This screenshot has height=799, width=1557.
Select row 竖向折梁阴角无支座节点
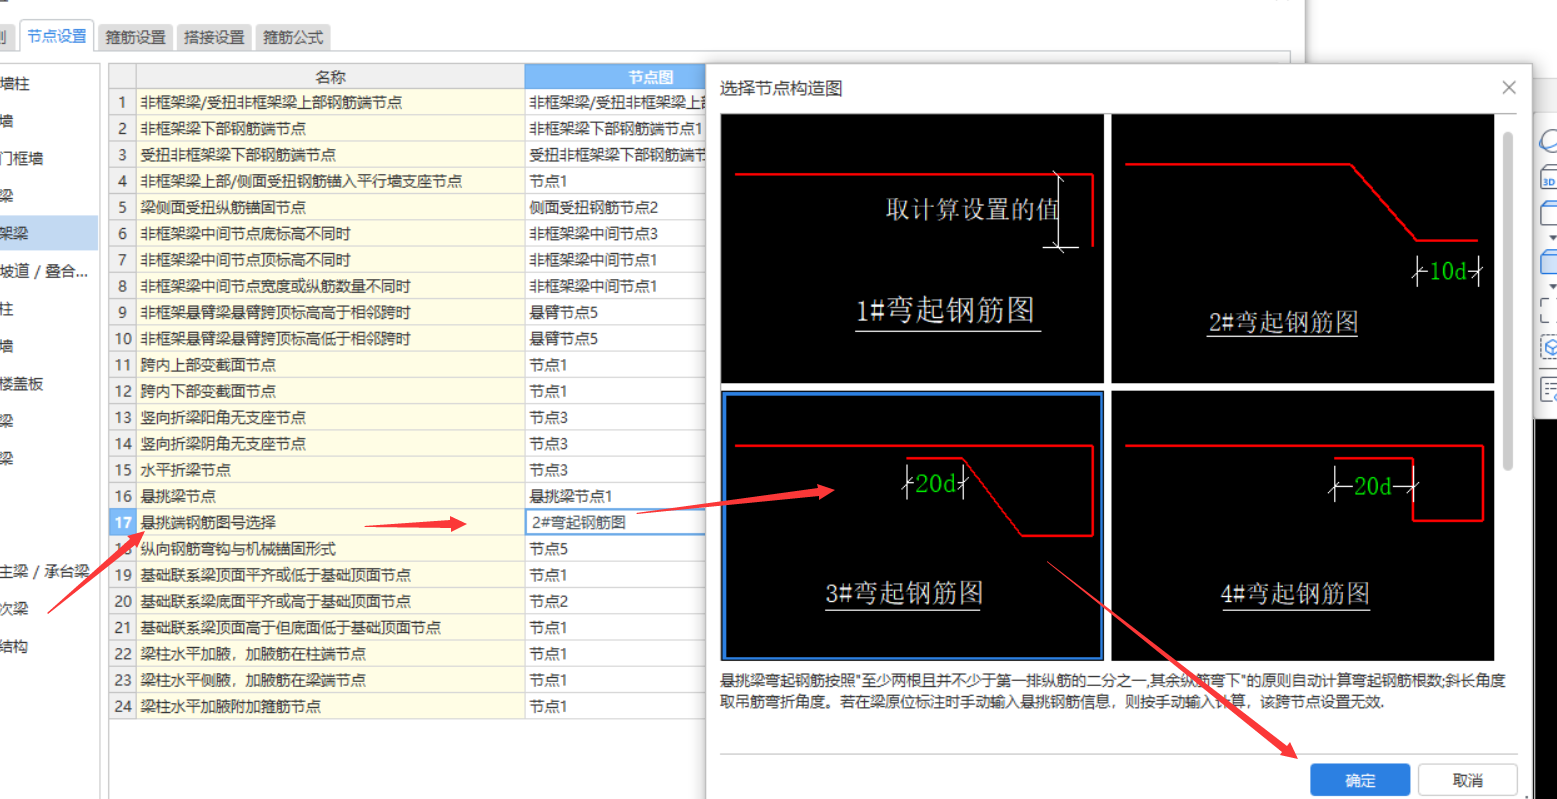(330, 444)
